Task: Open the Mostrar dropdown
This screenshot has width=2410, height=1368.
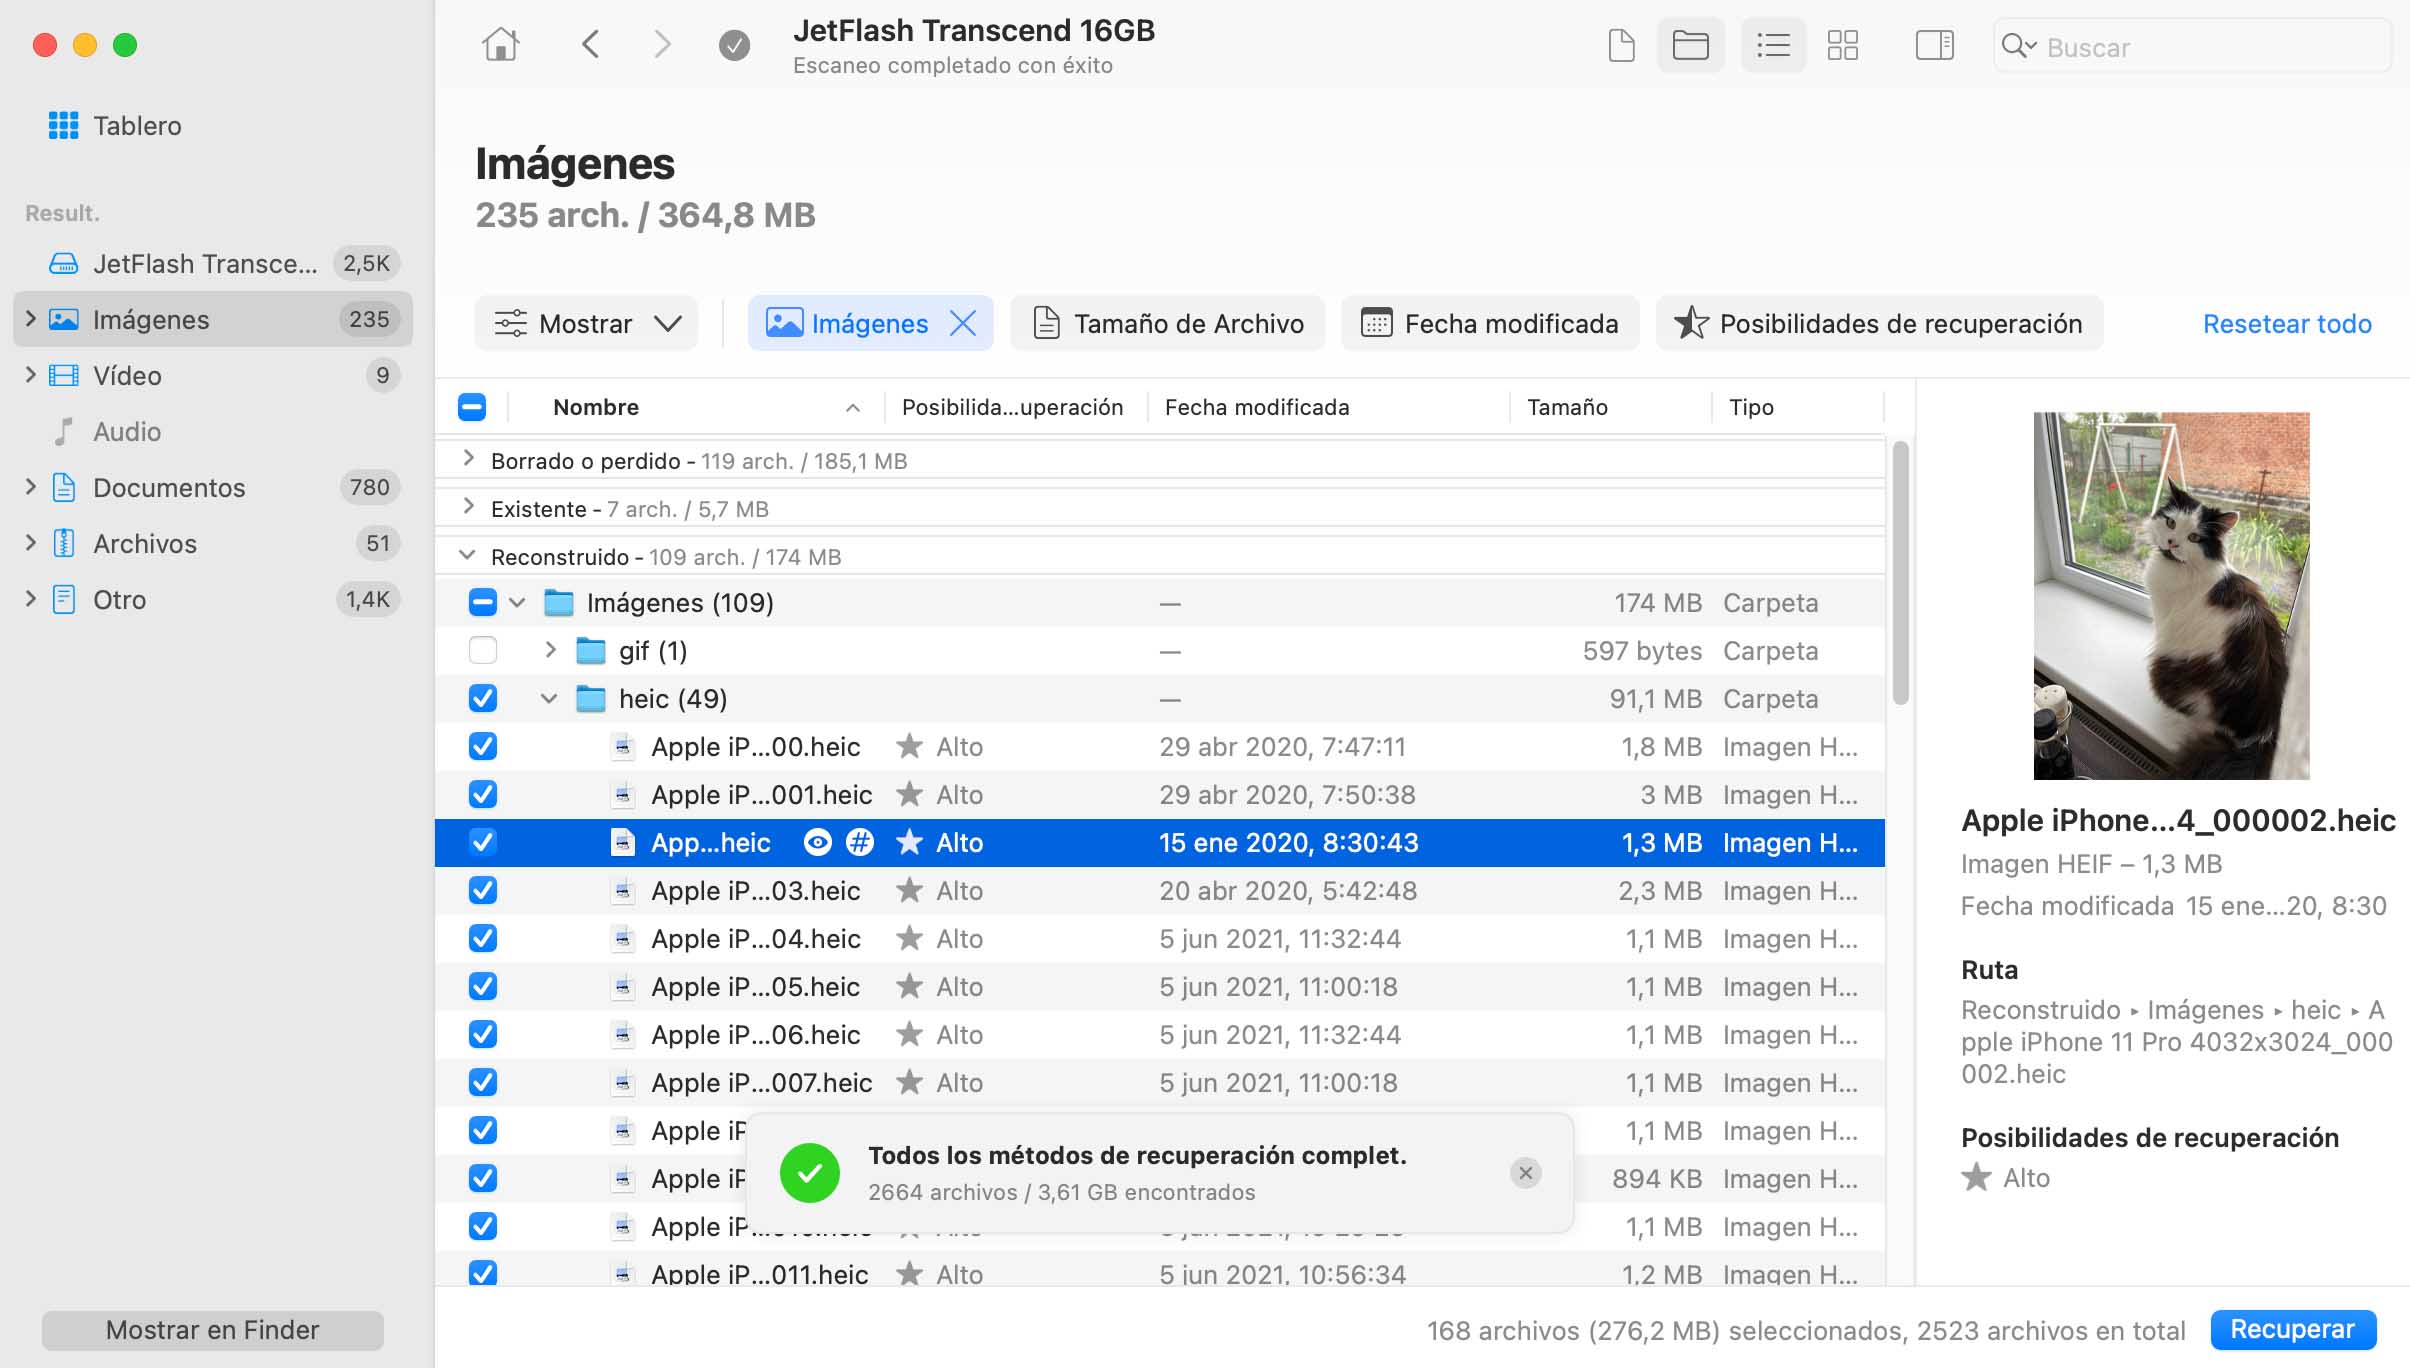Action: [587, 323]
